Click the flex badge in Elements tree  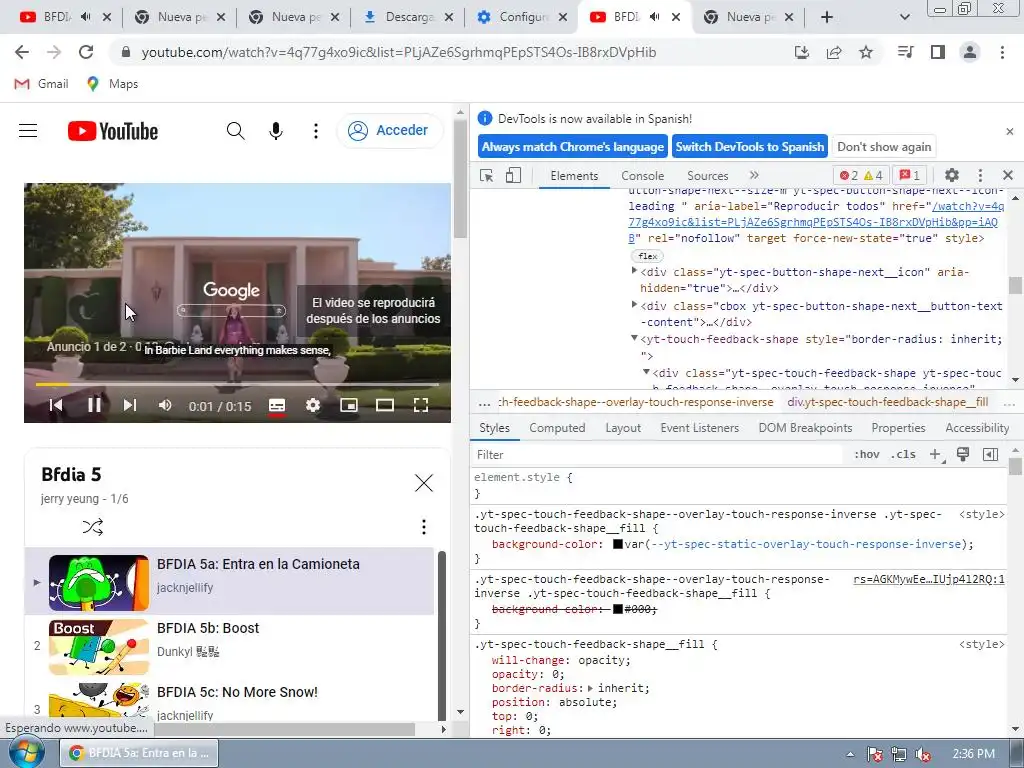point(647,256)
